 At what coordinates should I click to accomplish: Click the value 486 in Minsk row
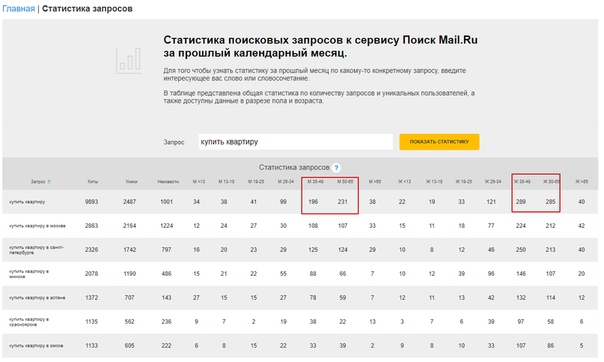pyautogui.click(x=166, y=274)
